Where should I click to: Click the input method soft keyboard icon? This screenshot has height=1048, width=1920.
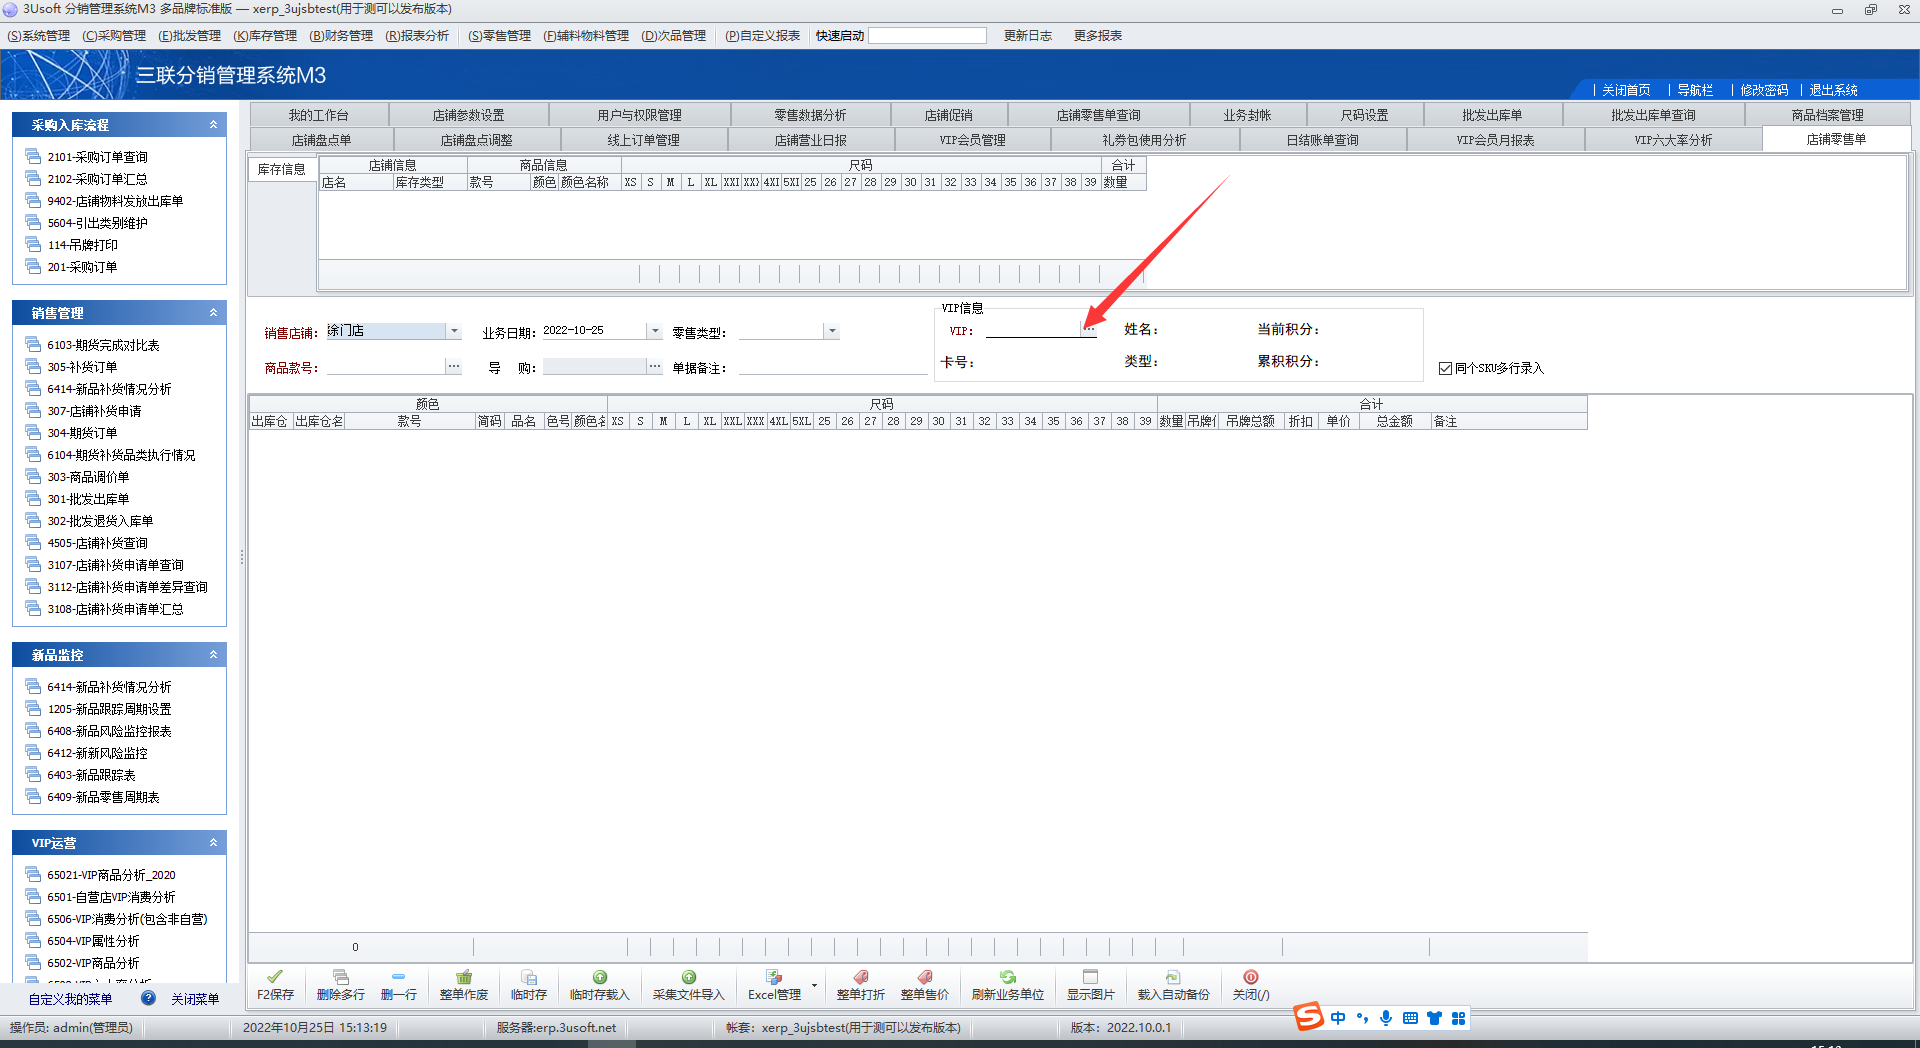click(1410, 1018)
